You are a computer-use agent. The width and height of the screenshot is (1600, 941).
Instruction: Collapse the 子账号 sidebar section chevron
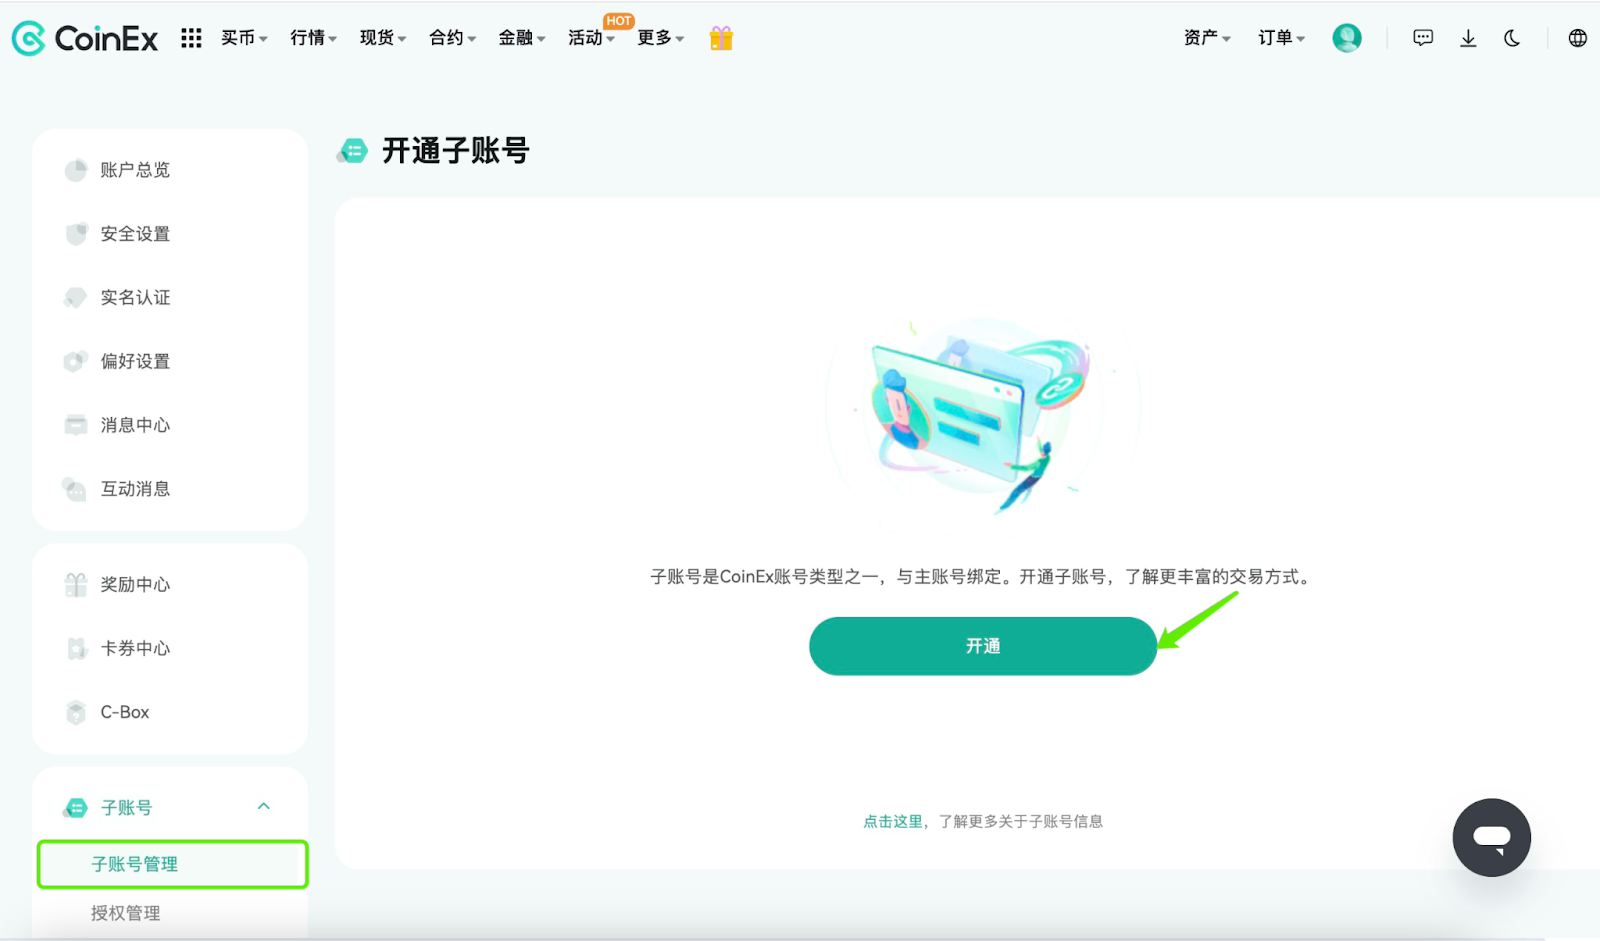tap(264, 806)
